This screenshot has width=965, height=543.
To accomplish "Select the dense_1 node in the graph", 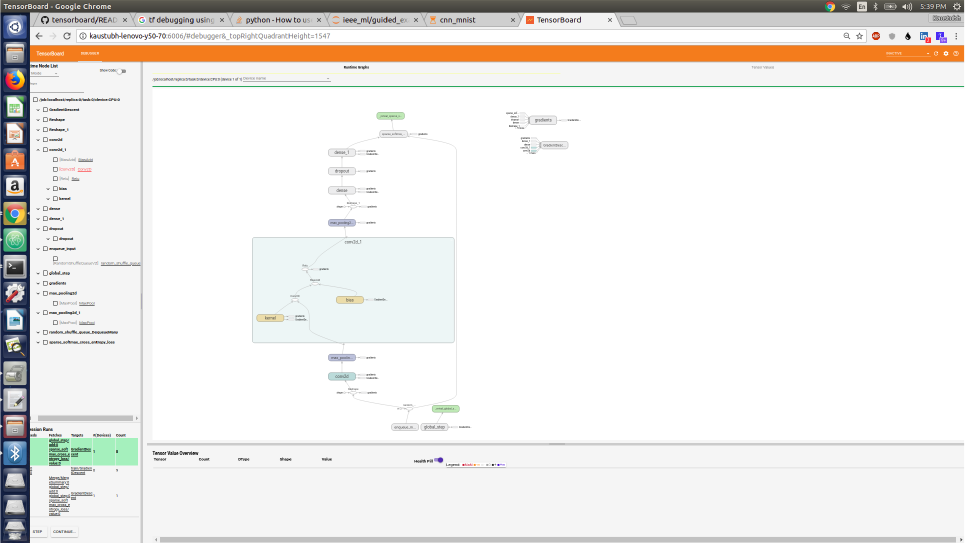I will [342, 152].
